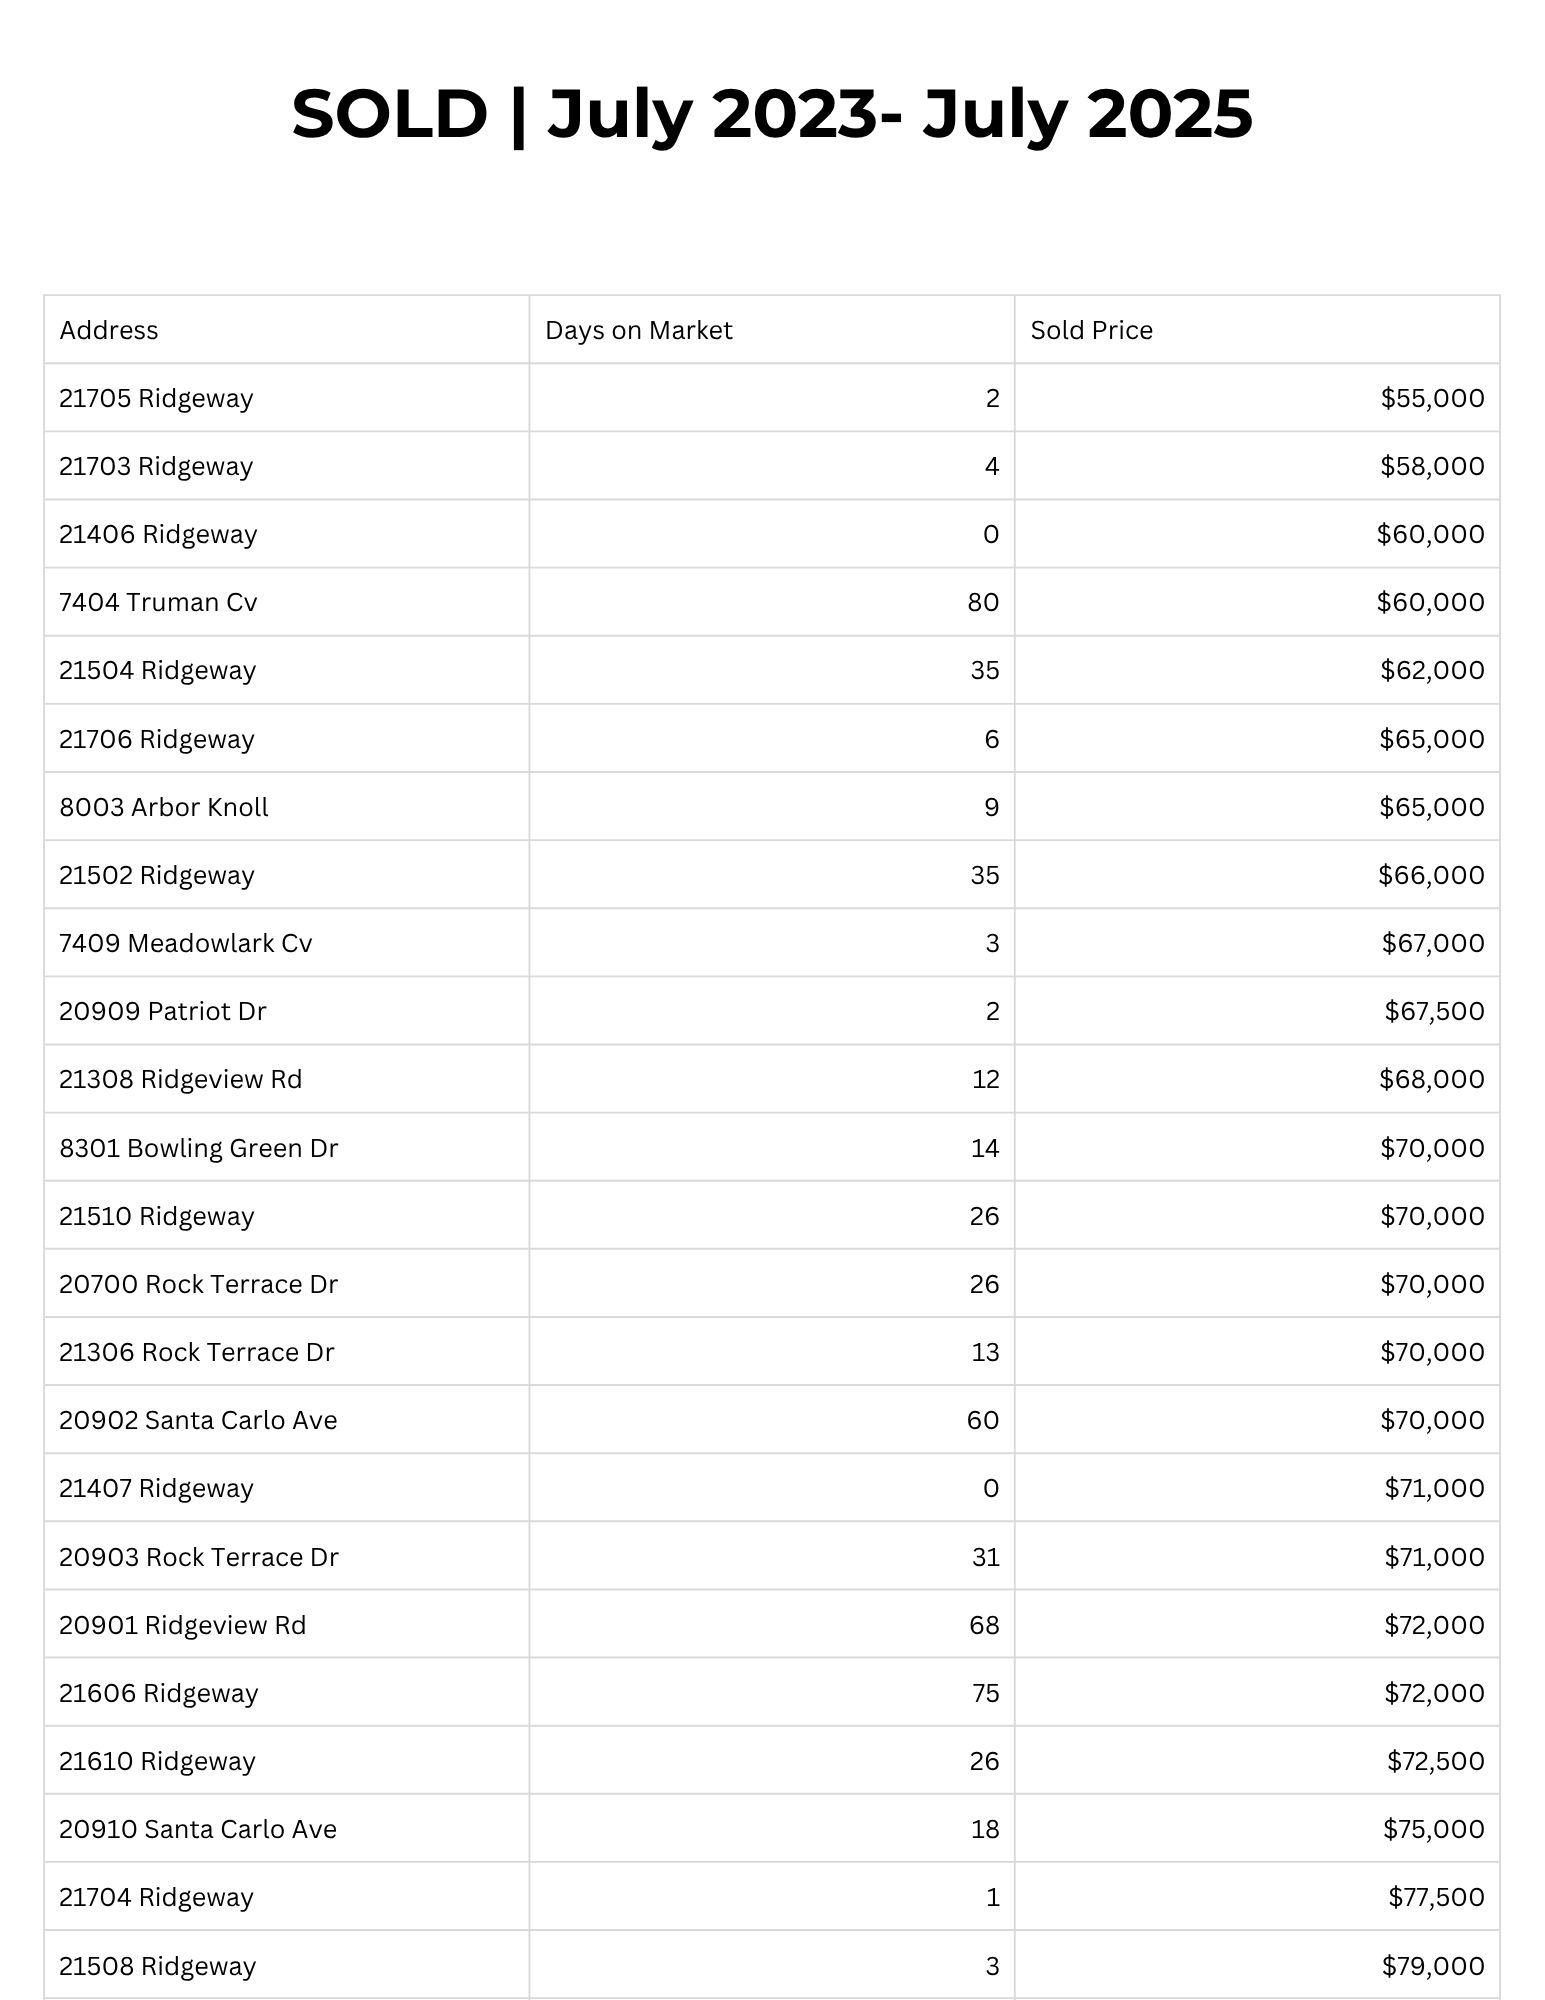1545x2000 pixels.
Task: Select the 20902 Santa Carlo Ave address
Action: pyautogui.click(x=198, y=1420)
